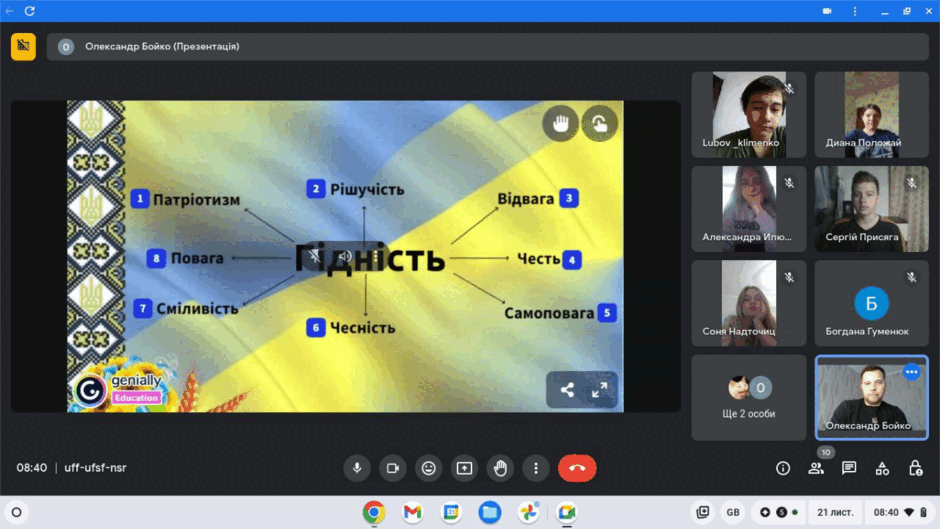The width and height of the screenshot is (940, 529).
Task: Open more options three-dot menu in call controls
Action: click(x=536, y=468)
